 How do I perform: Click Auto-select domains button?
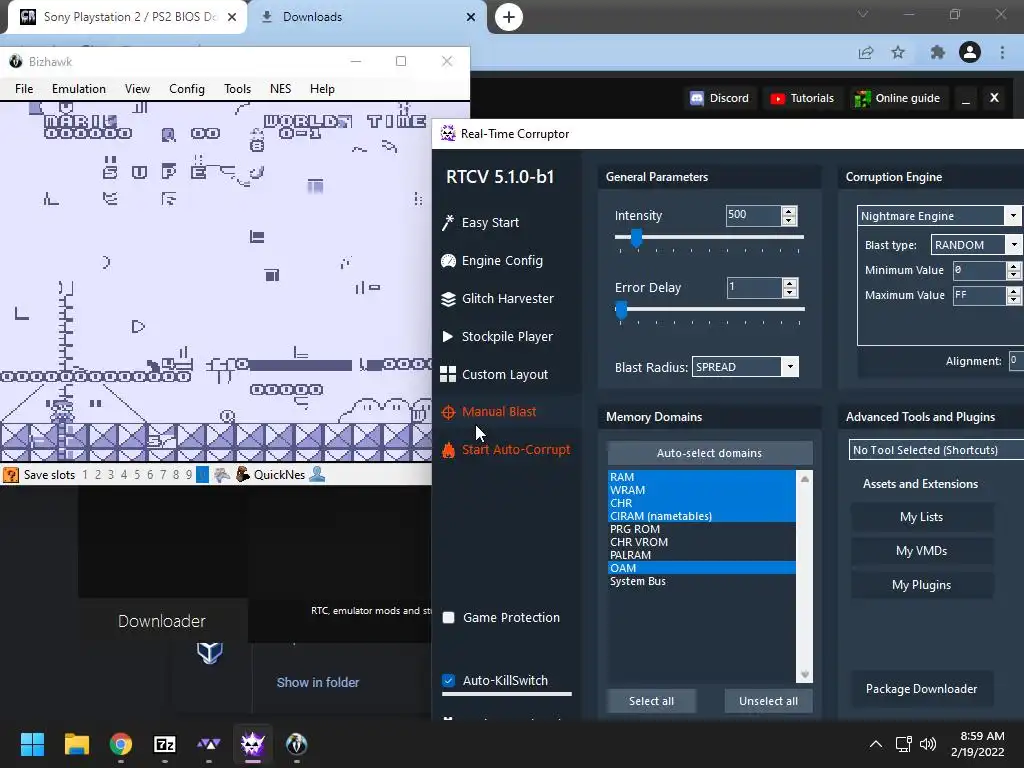point(709,453)
